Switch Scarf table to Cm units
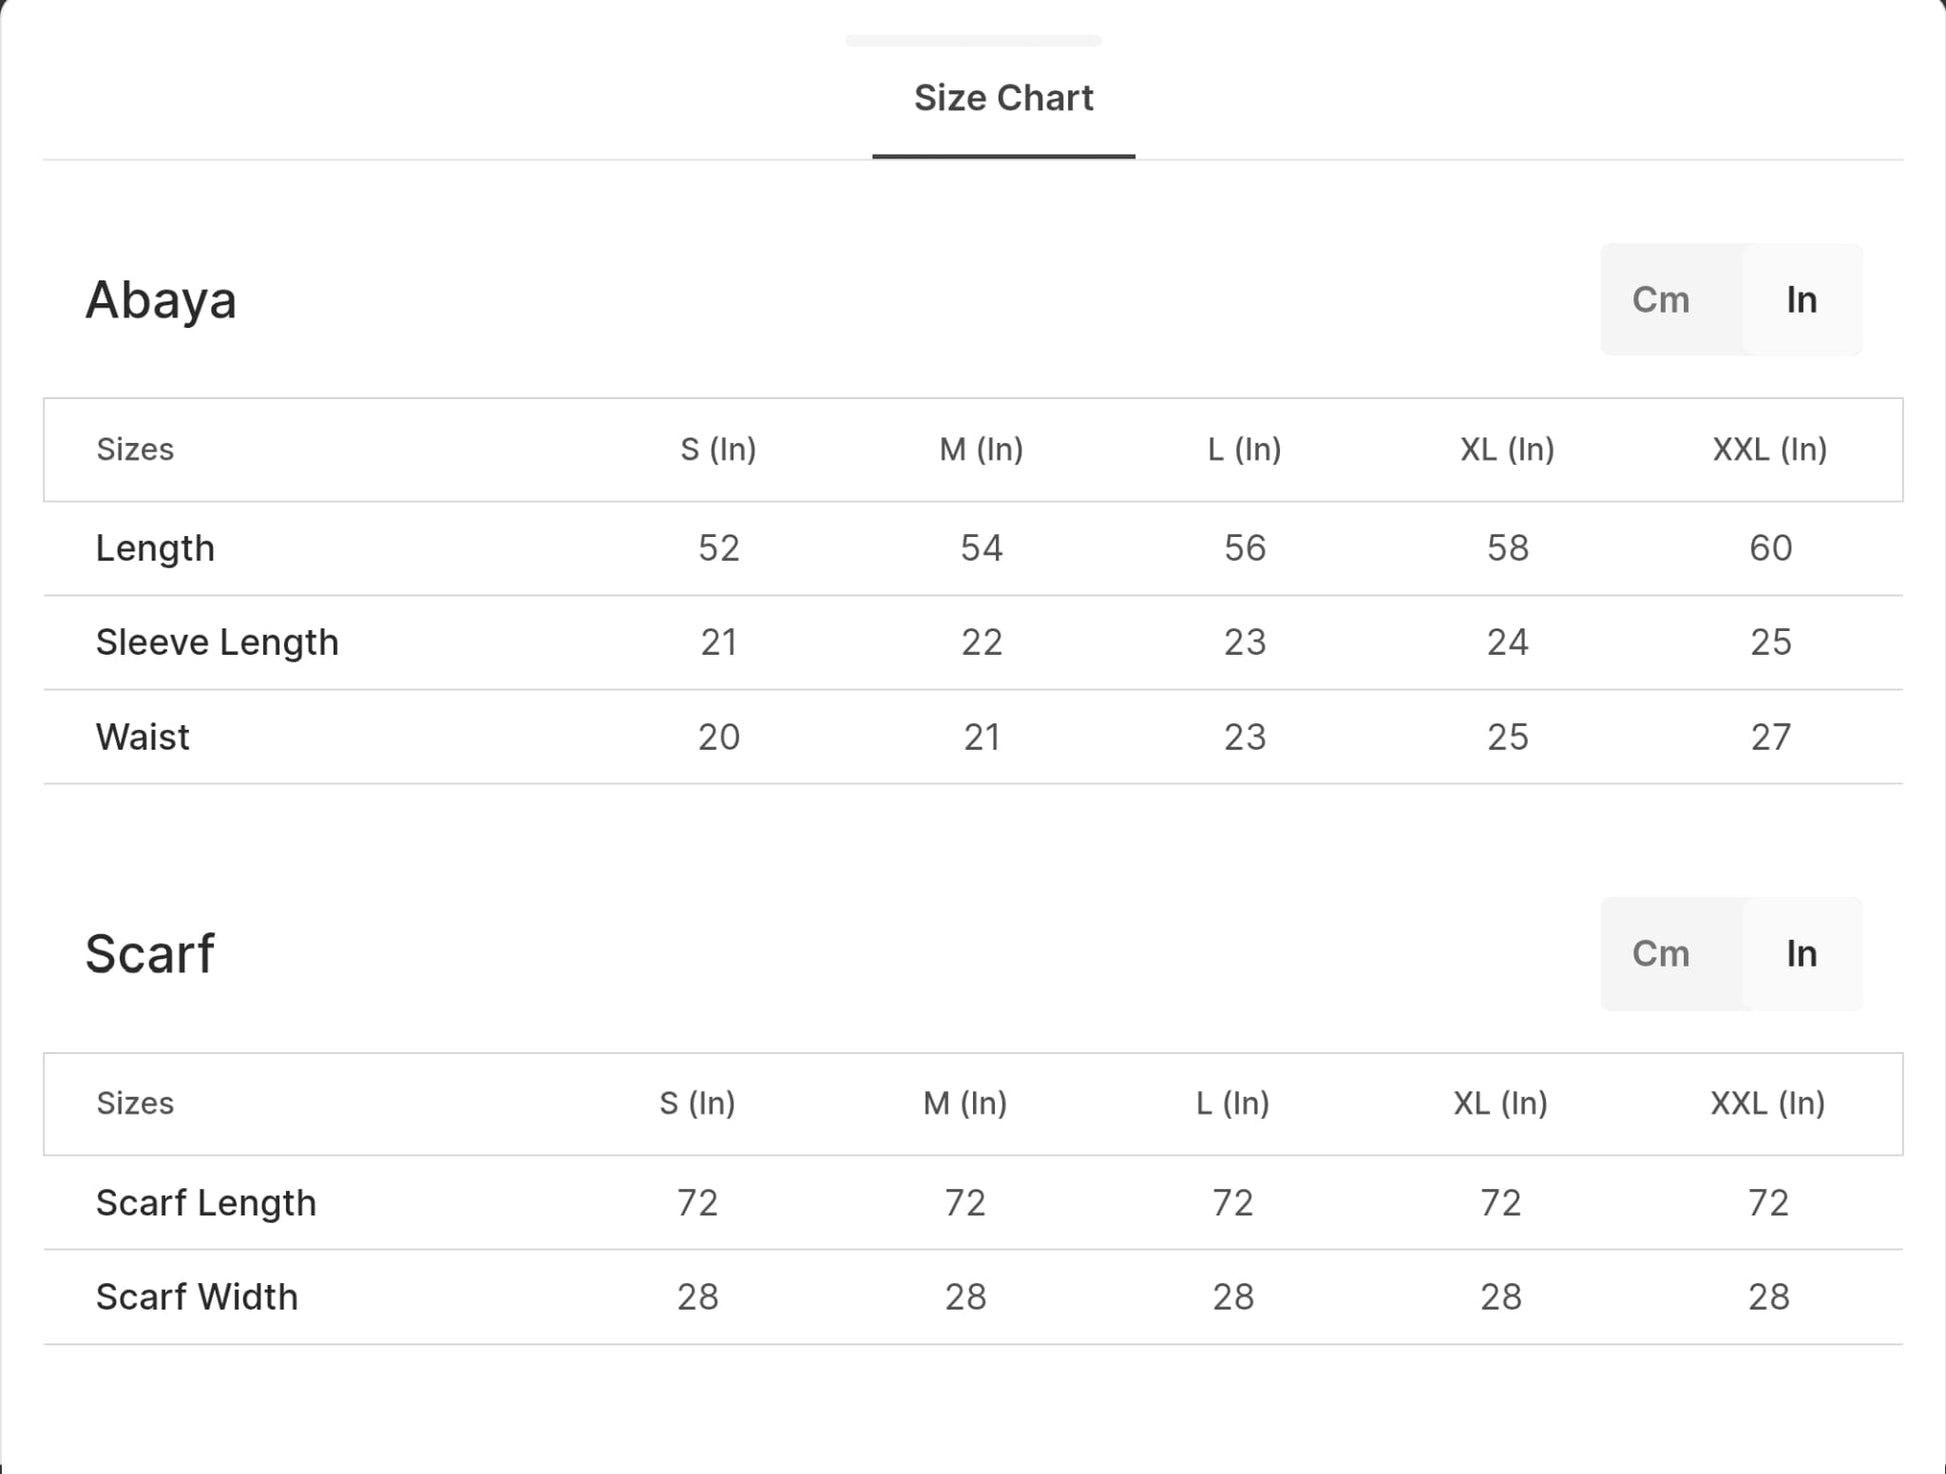The image size is (1946, 1474). coord(1660,954)
